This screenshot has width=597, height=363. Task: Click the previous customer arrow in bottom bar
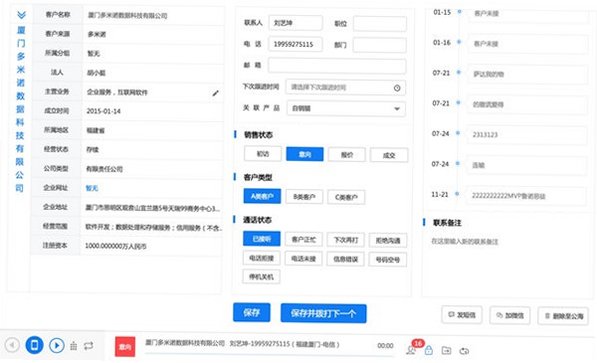click(12, 345)
